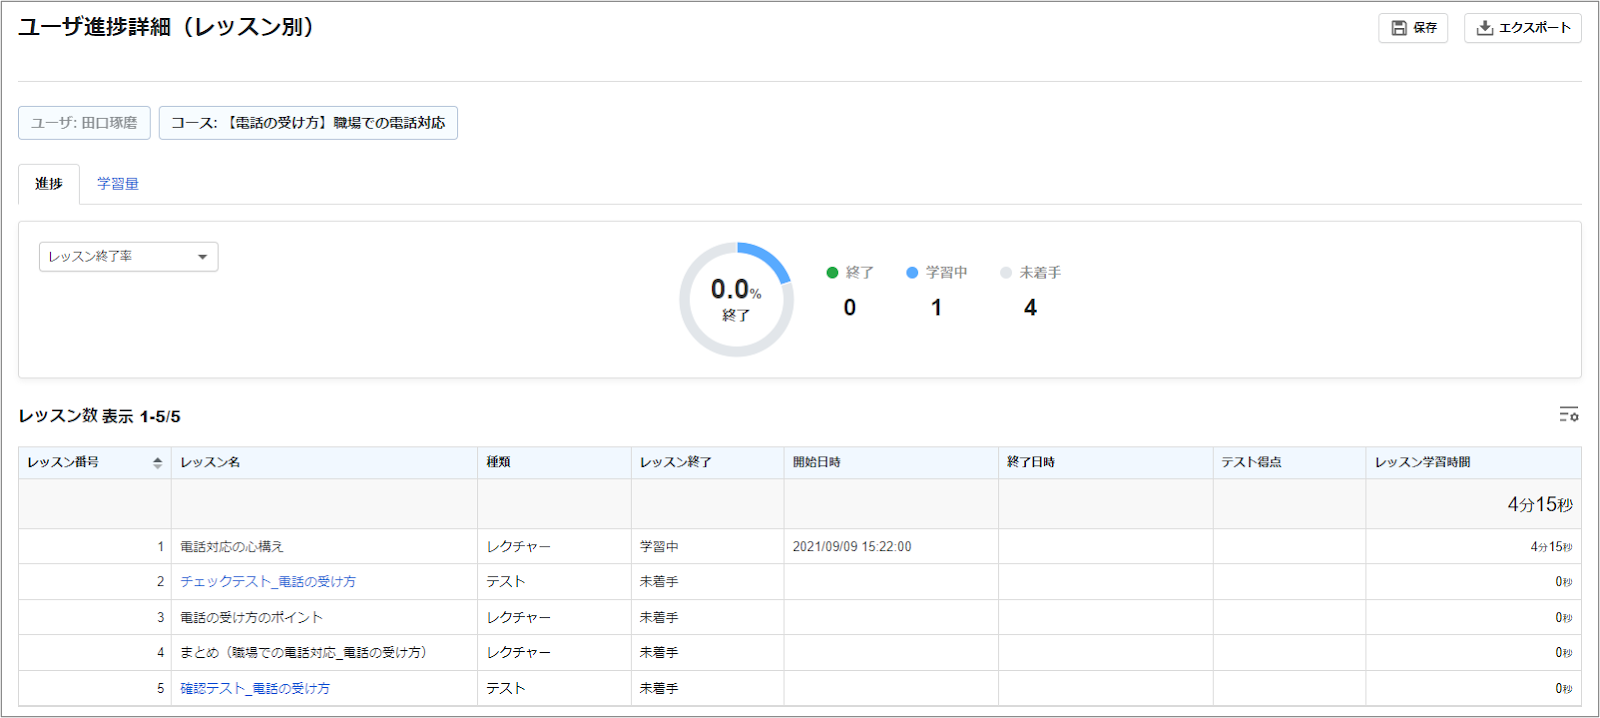Screen dimensions: 1600x718
Task: Open チェックテスト_電話の受け方 link
Action: point(268,582)
